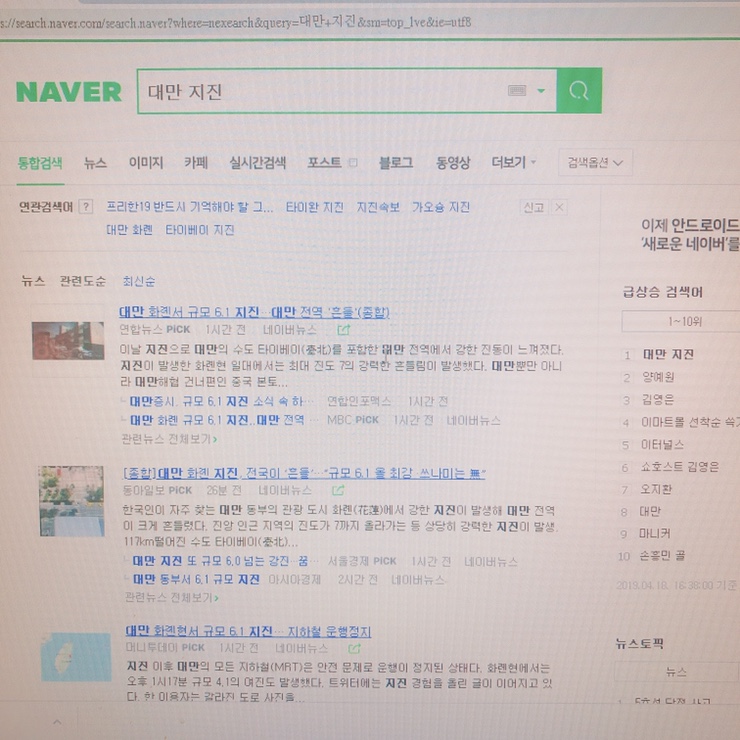Click the small icon next to 포스트
Viewport: 740px width, 740px height.
point(353,163)
